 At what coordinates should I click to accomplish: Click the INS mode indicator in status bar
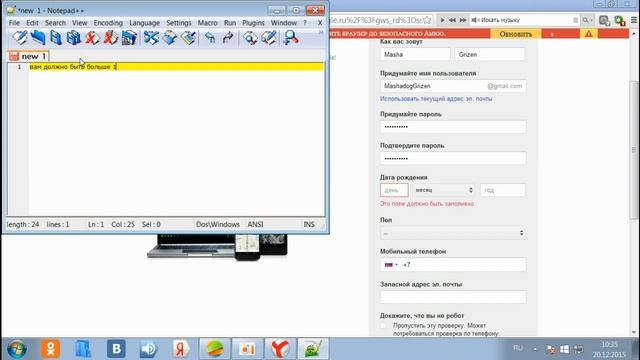pyautogui.click(x=309, y=224)
